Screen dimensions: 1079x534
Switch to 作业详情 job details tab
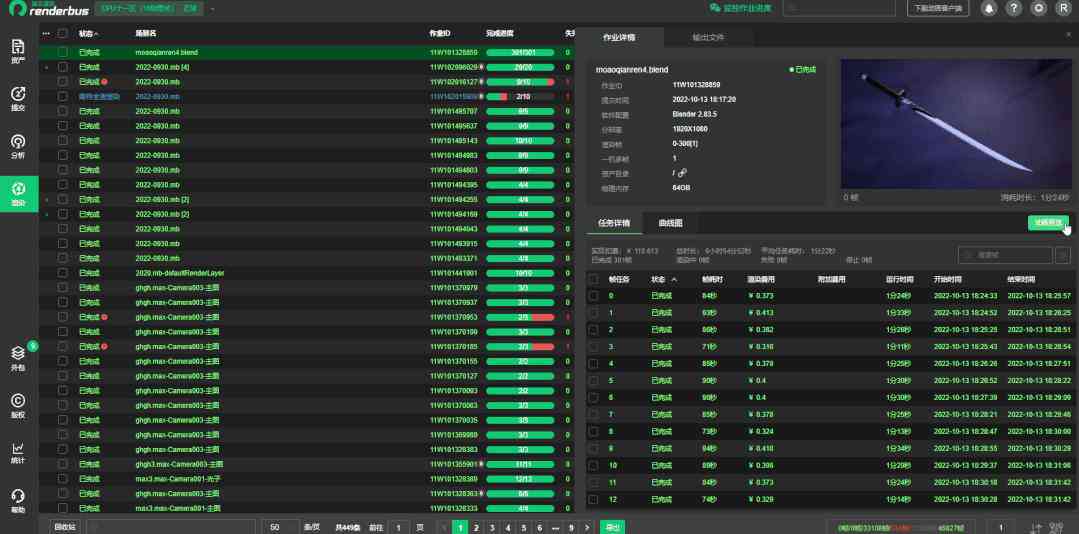(x=619, y=37)
